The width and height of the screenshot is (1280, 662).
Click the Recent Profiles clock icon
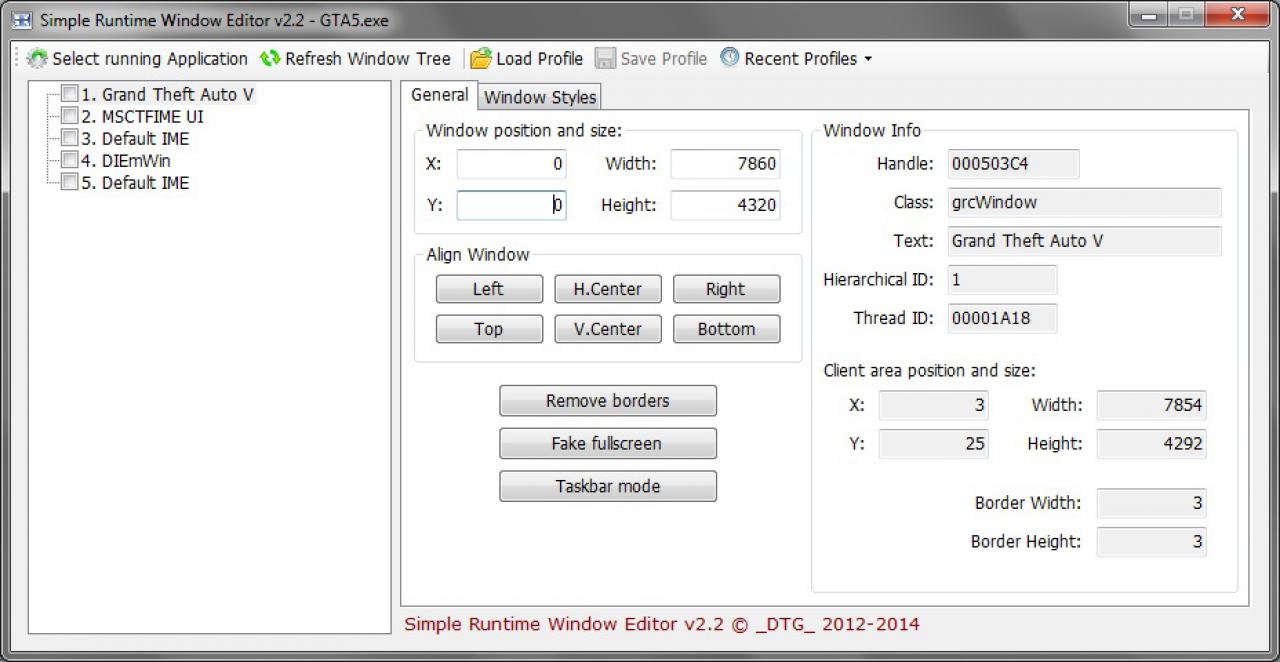pos(730,57)
